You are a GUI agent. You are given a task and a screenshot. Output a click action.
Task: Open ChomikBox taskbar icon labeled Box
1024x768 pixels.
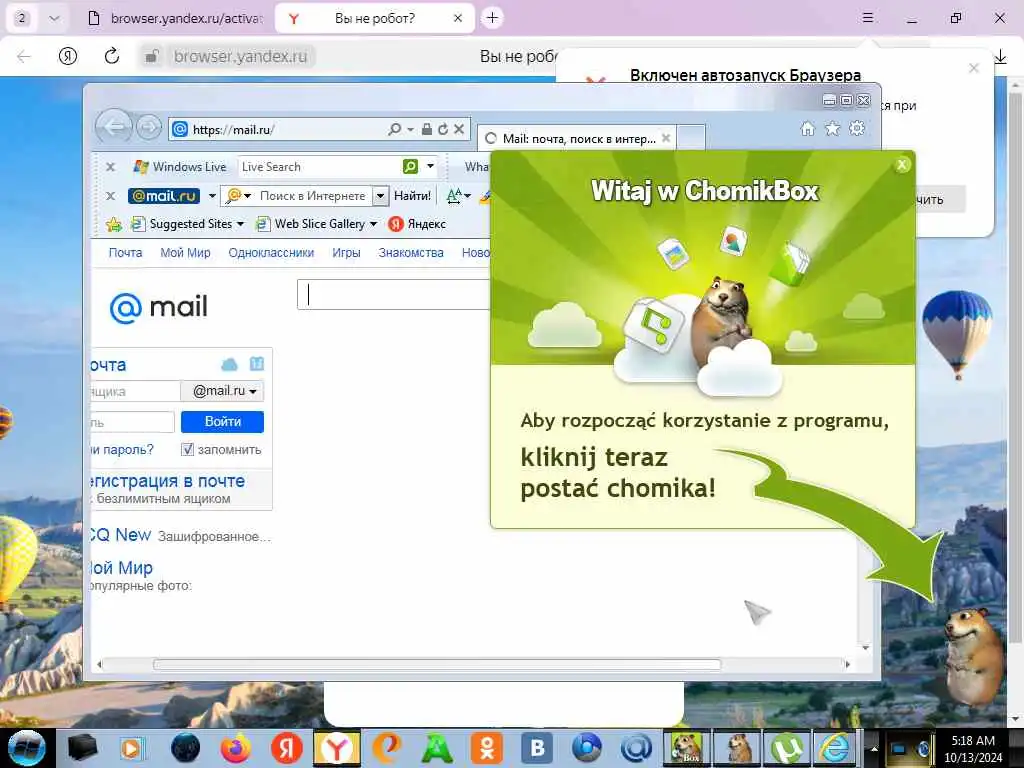686,748
